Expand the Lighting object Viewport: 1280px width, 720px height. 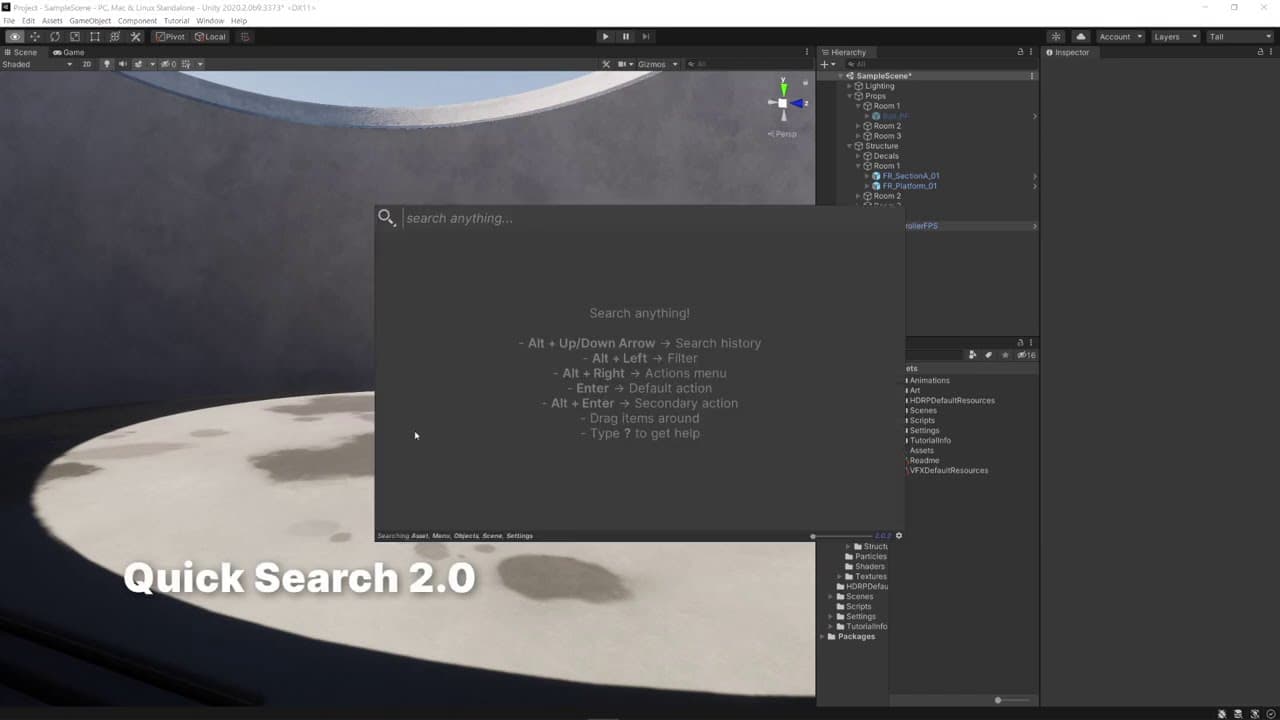coord(850,86)
